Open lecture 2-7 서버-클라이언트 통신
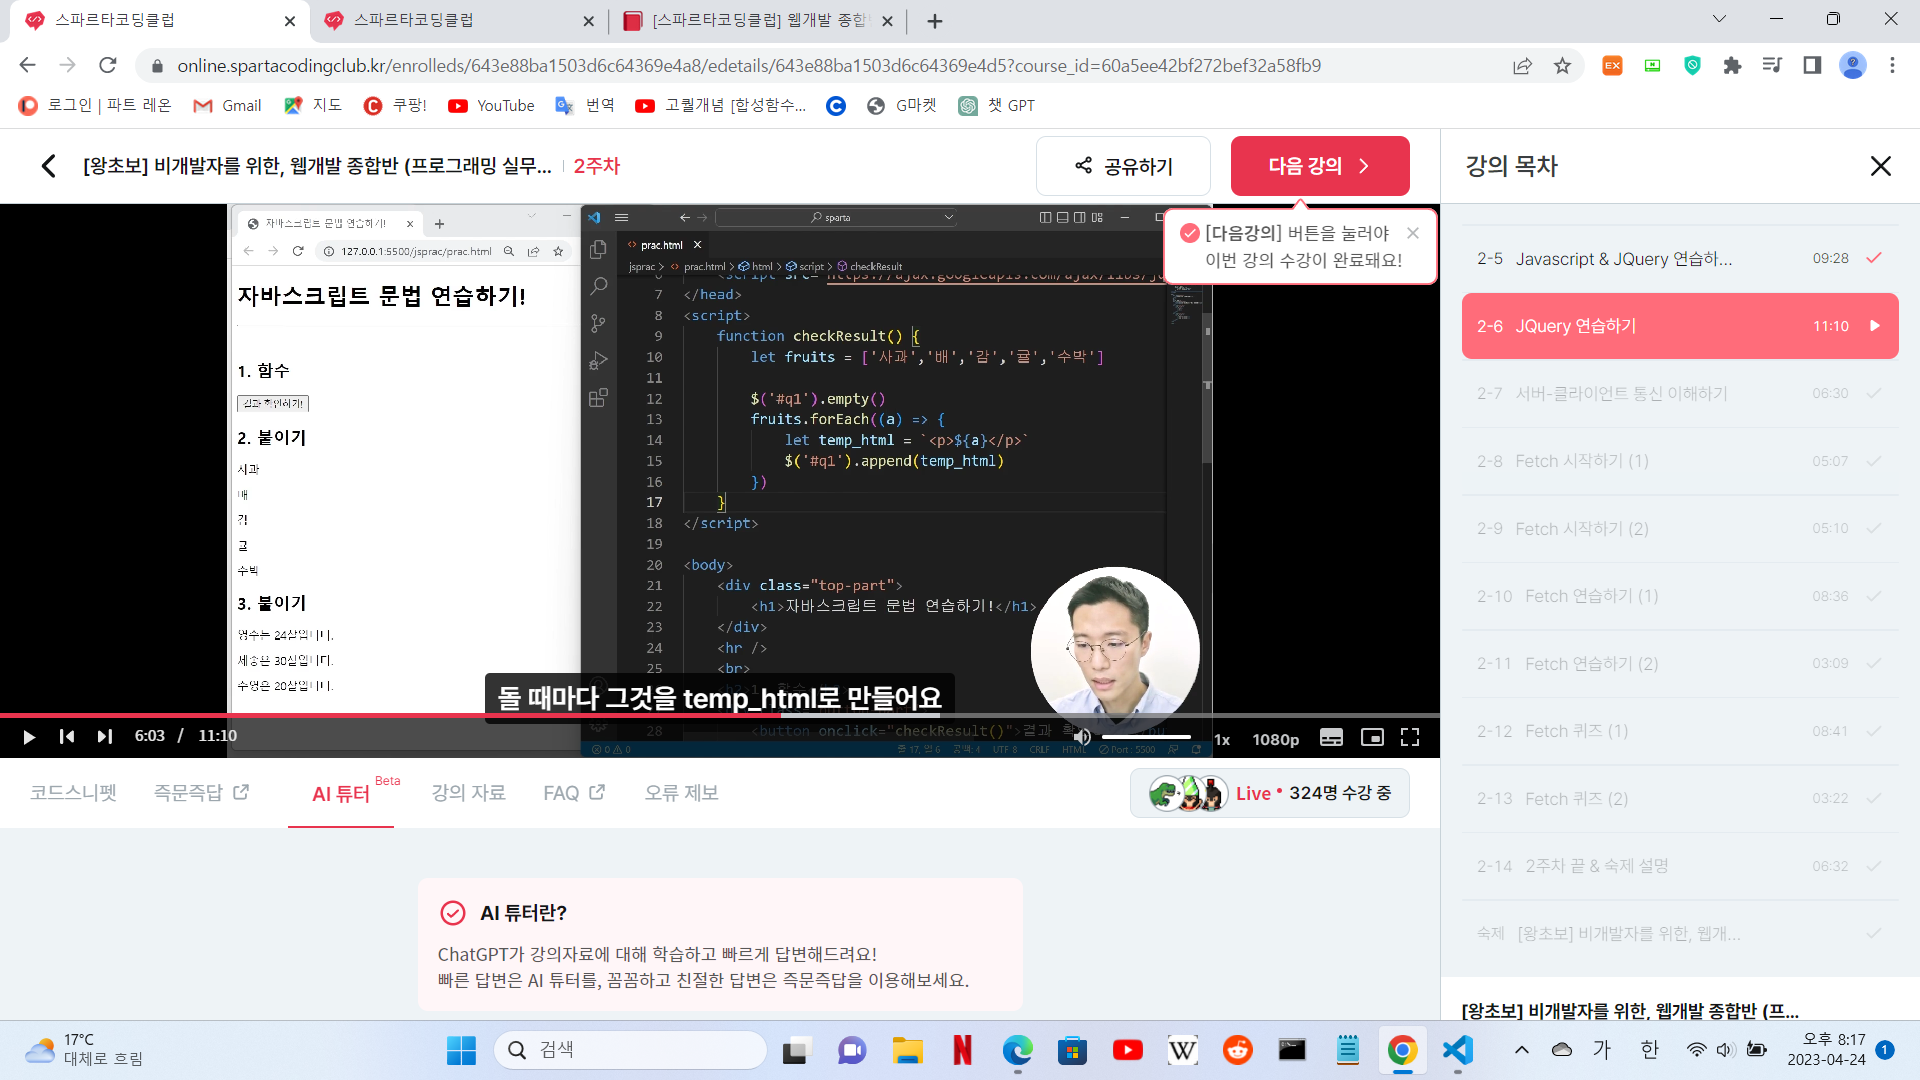The image size is (1920, 1080). (x=1680, y=394)
